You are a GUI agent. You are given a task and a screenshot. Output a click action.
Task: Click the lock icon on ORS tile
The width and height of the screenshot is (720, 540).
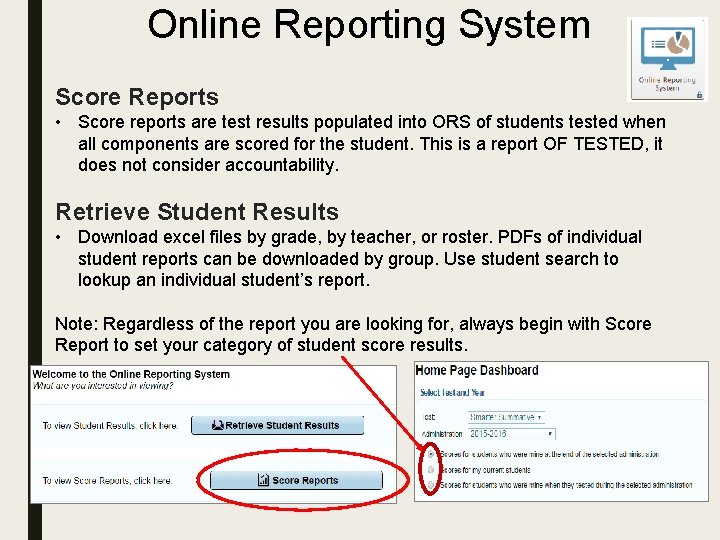699,95
